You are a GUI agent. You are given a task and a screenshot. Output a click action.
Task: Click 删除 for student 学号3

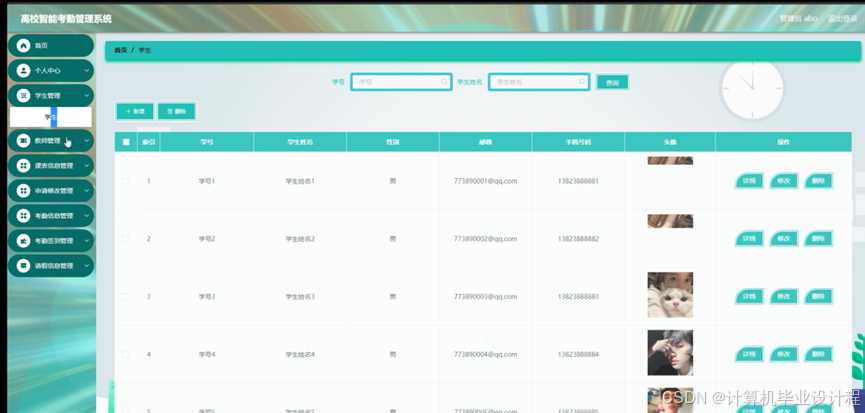click(x=819, y=297)
